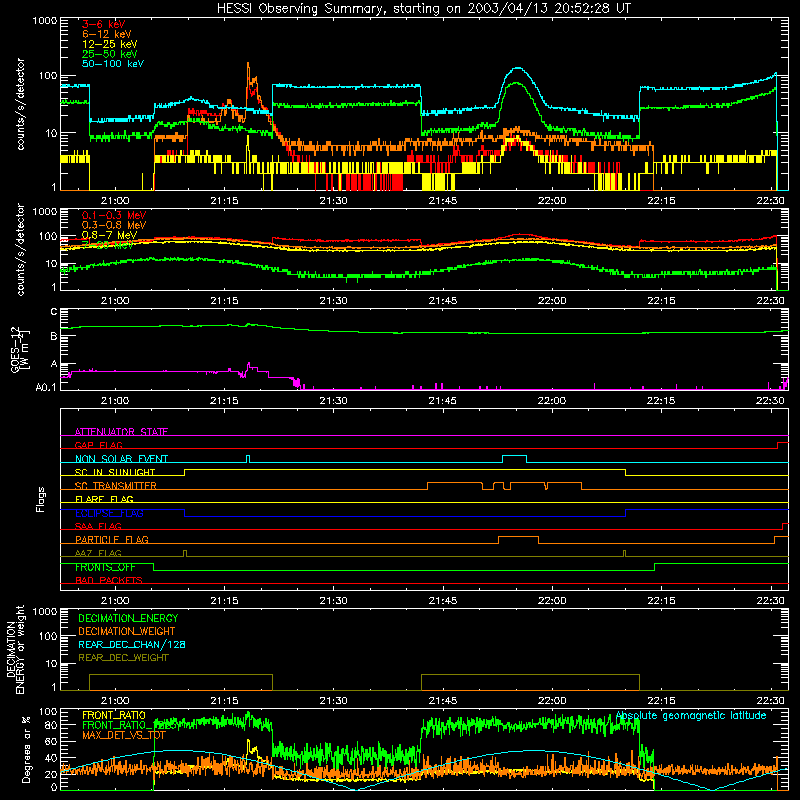Click the MAX_DET_VS_TOT legend label
Screen dimensions: 800x800
tap(124, 735)
